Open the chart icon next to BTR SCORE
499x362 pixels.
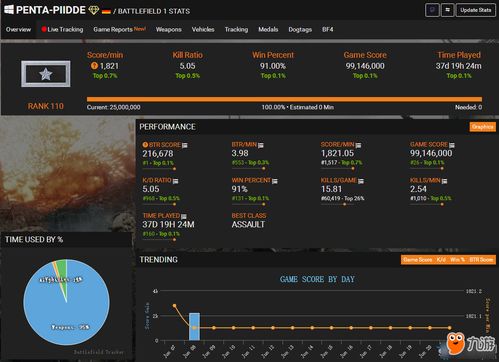(185, 145)
